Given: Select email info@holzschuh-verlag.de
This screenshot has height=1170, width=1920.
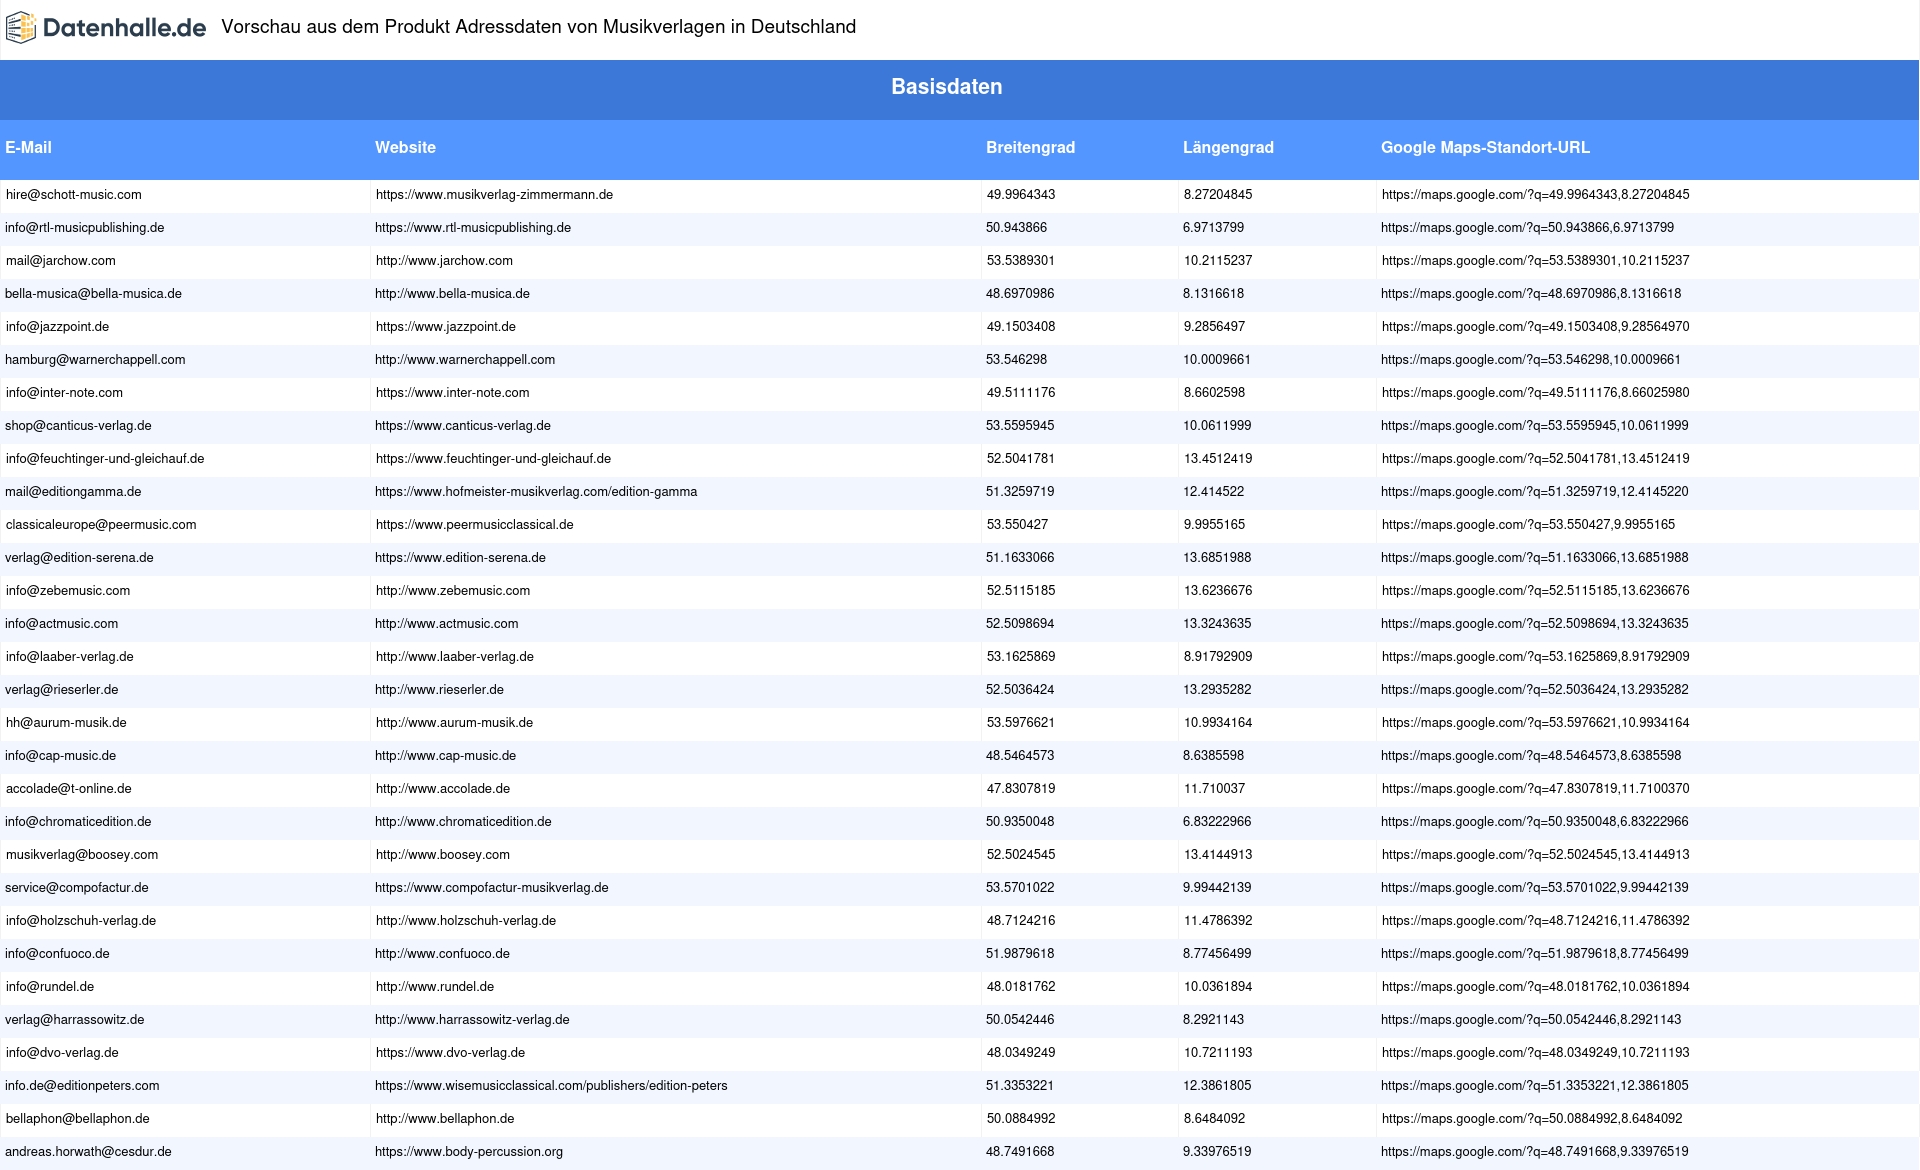Looking at the screenshot, I should [81, 921].
